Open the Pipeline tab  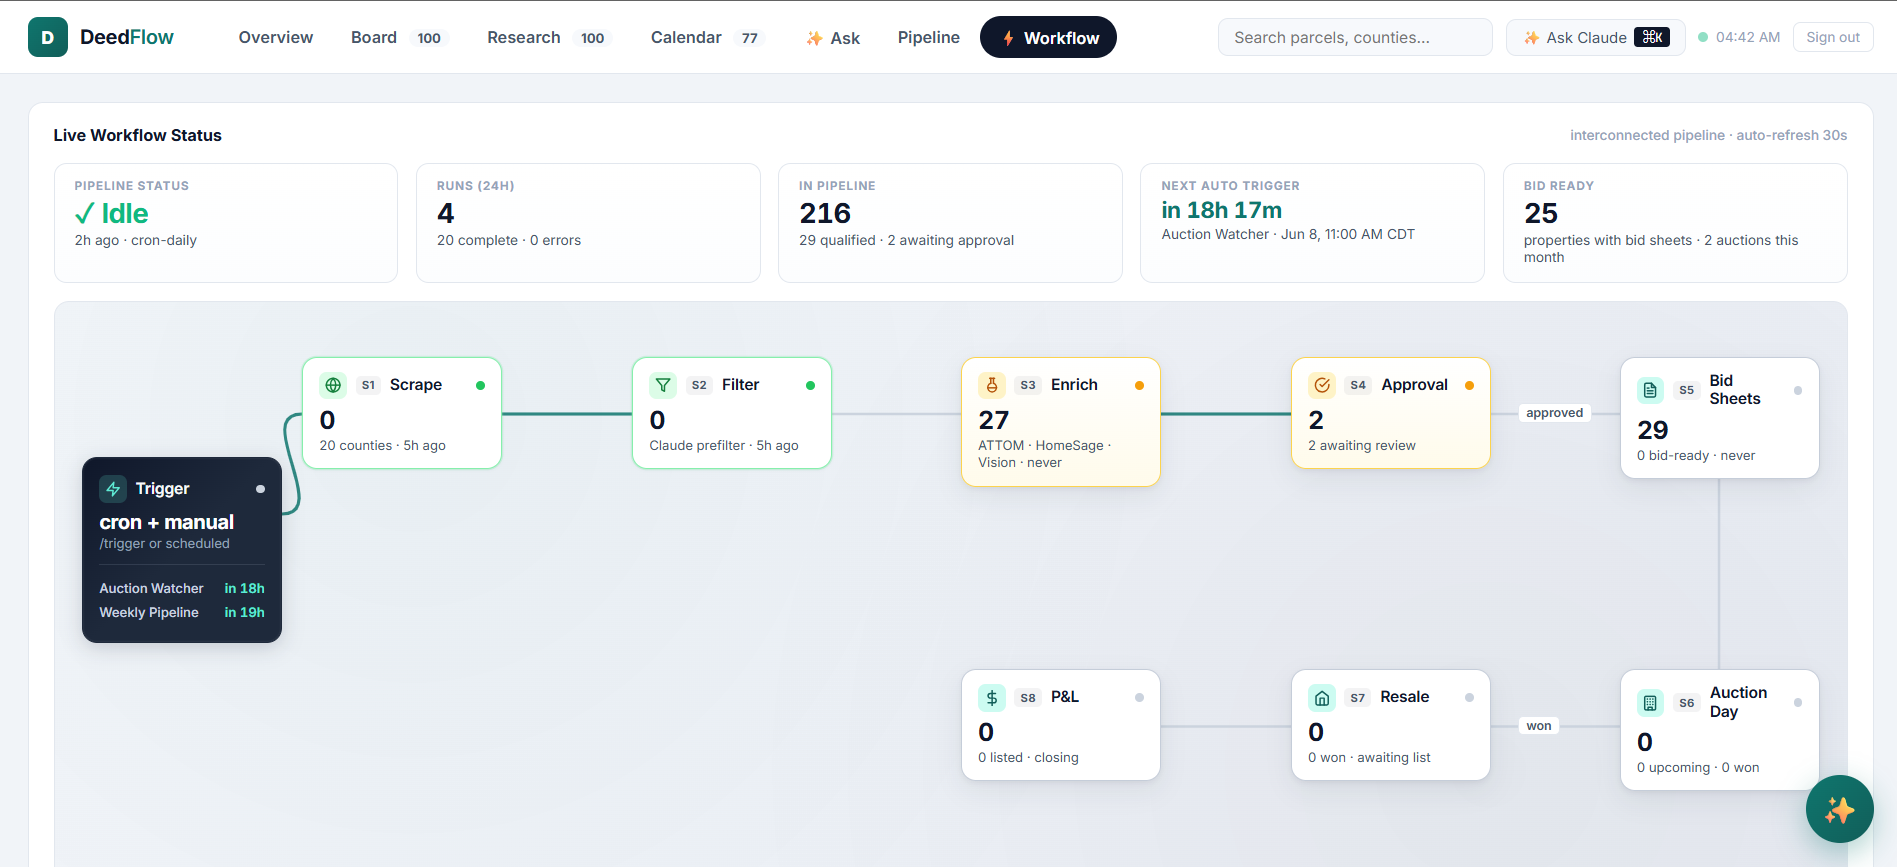[929, 37]
